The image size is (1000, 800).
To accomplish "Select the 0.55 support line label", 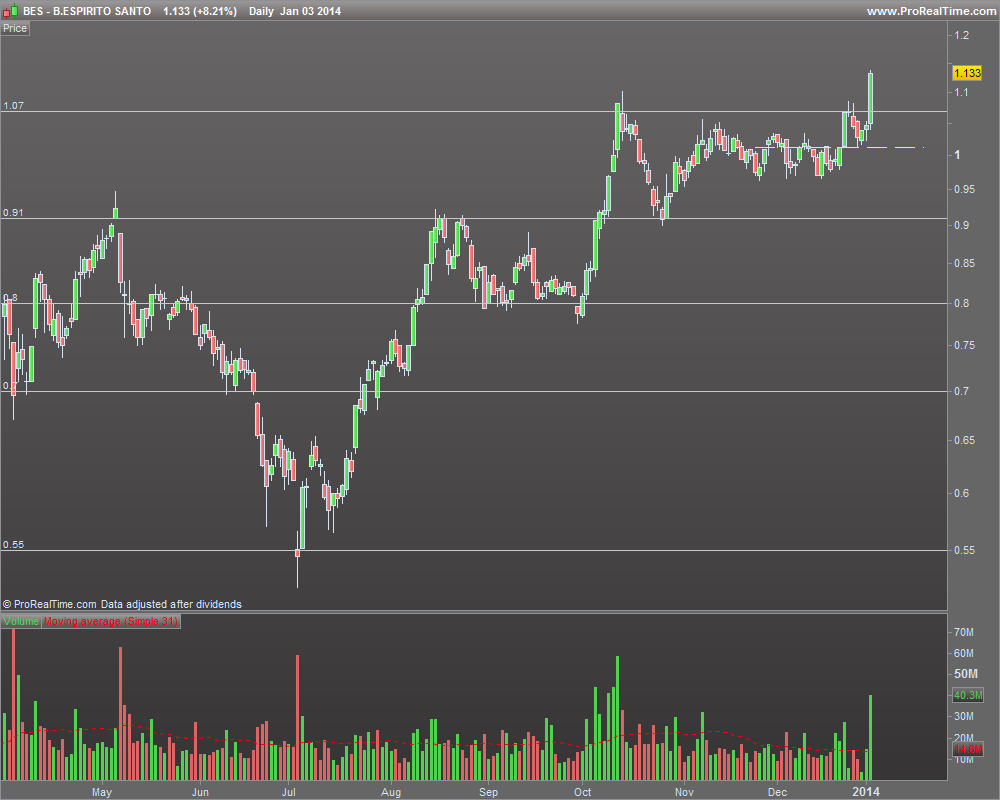I will [x=13, y=544].
